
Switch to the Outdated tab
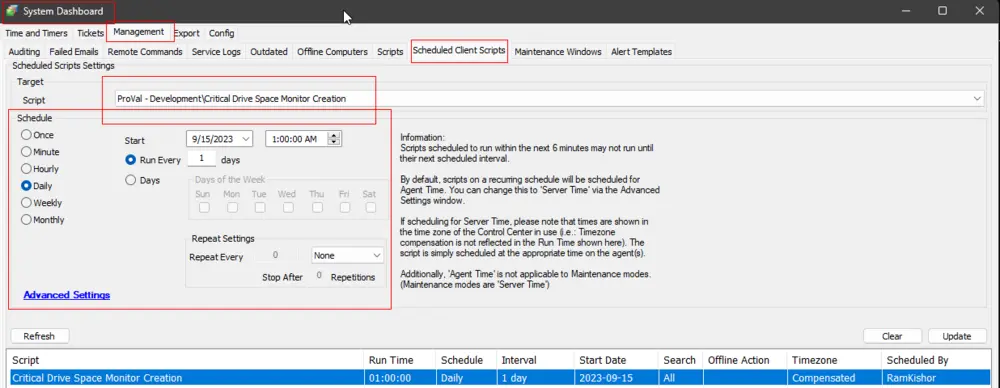click(268, 52)
